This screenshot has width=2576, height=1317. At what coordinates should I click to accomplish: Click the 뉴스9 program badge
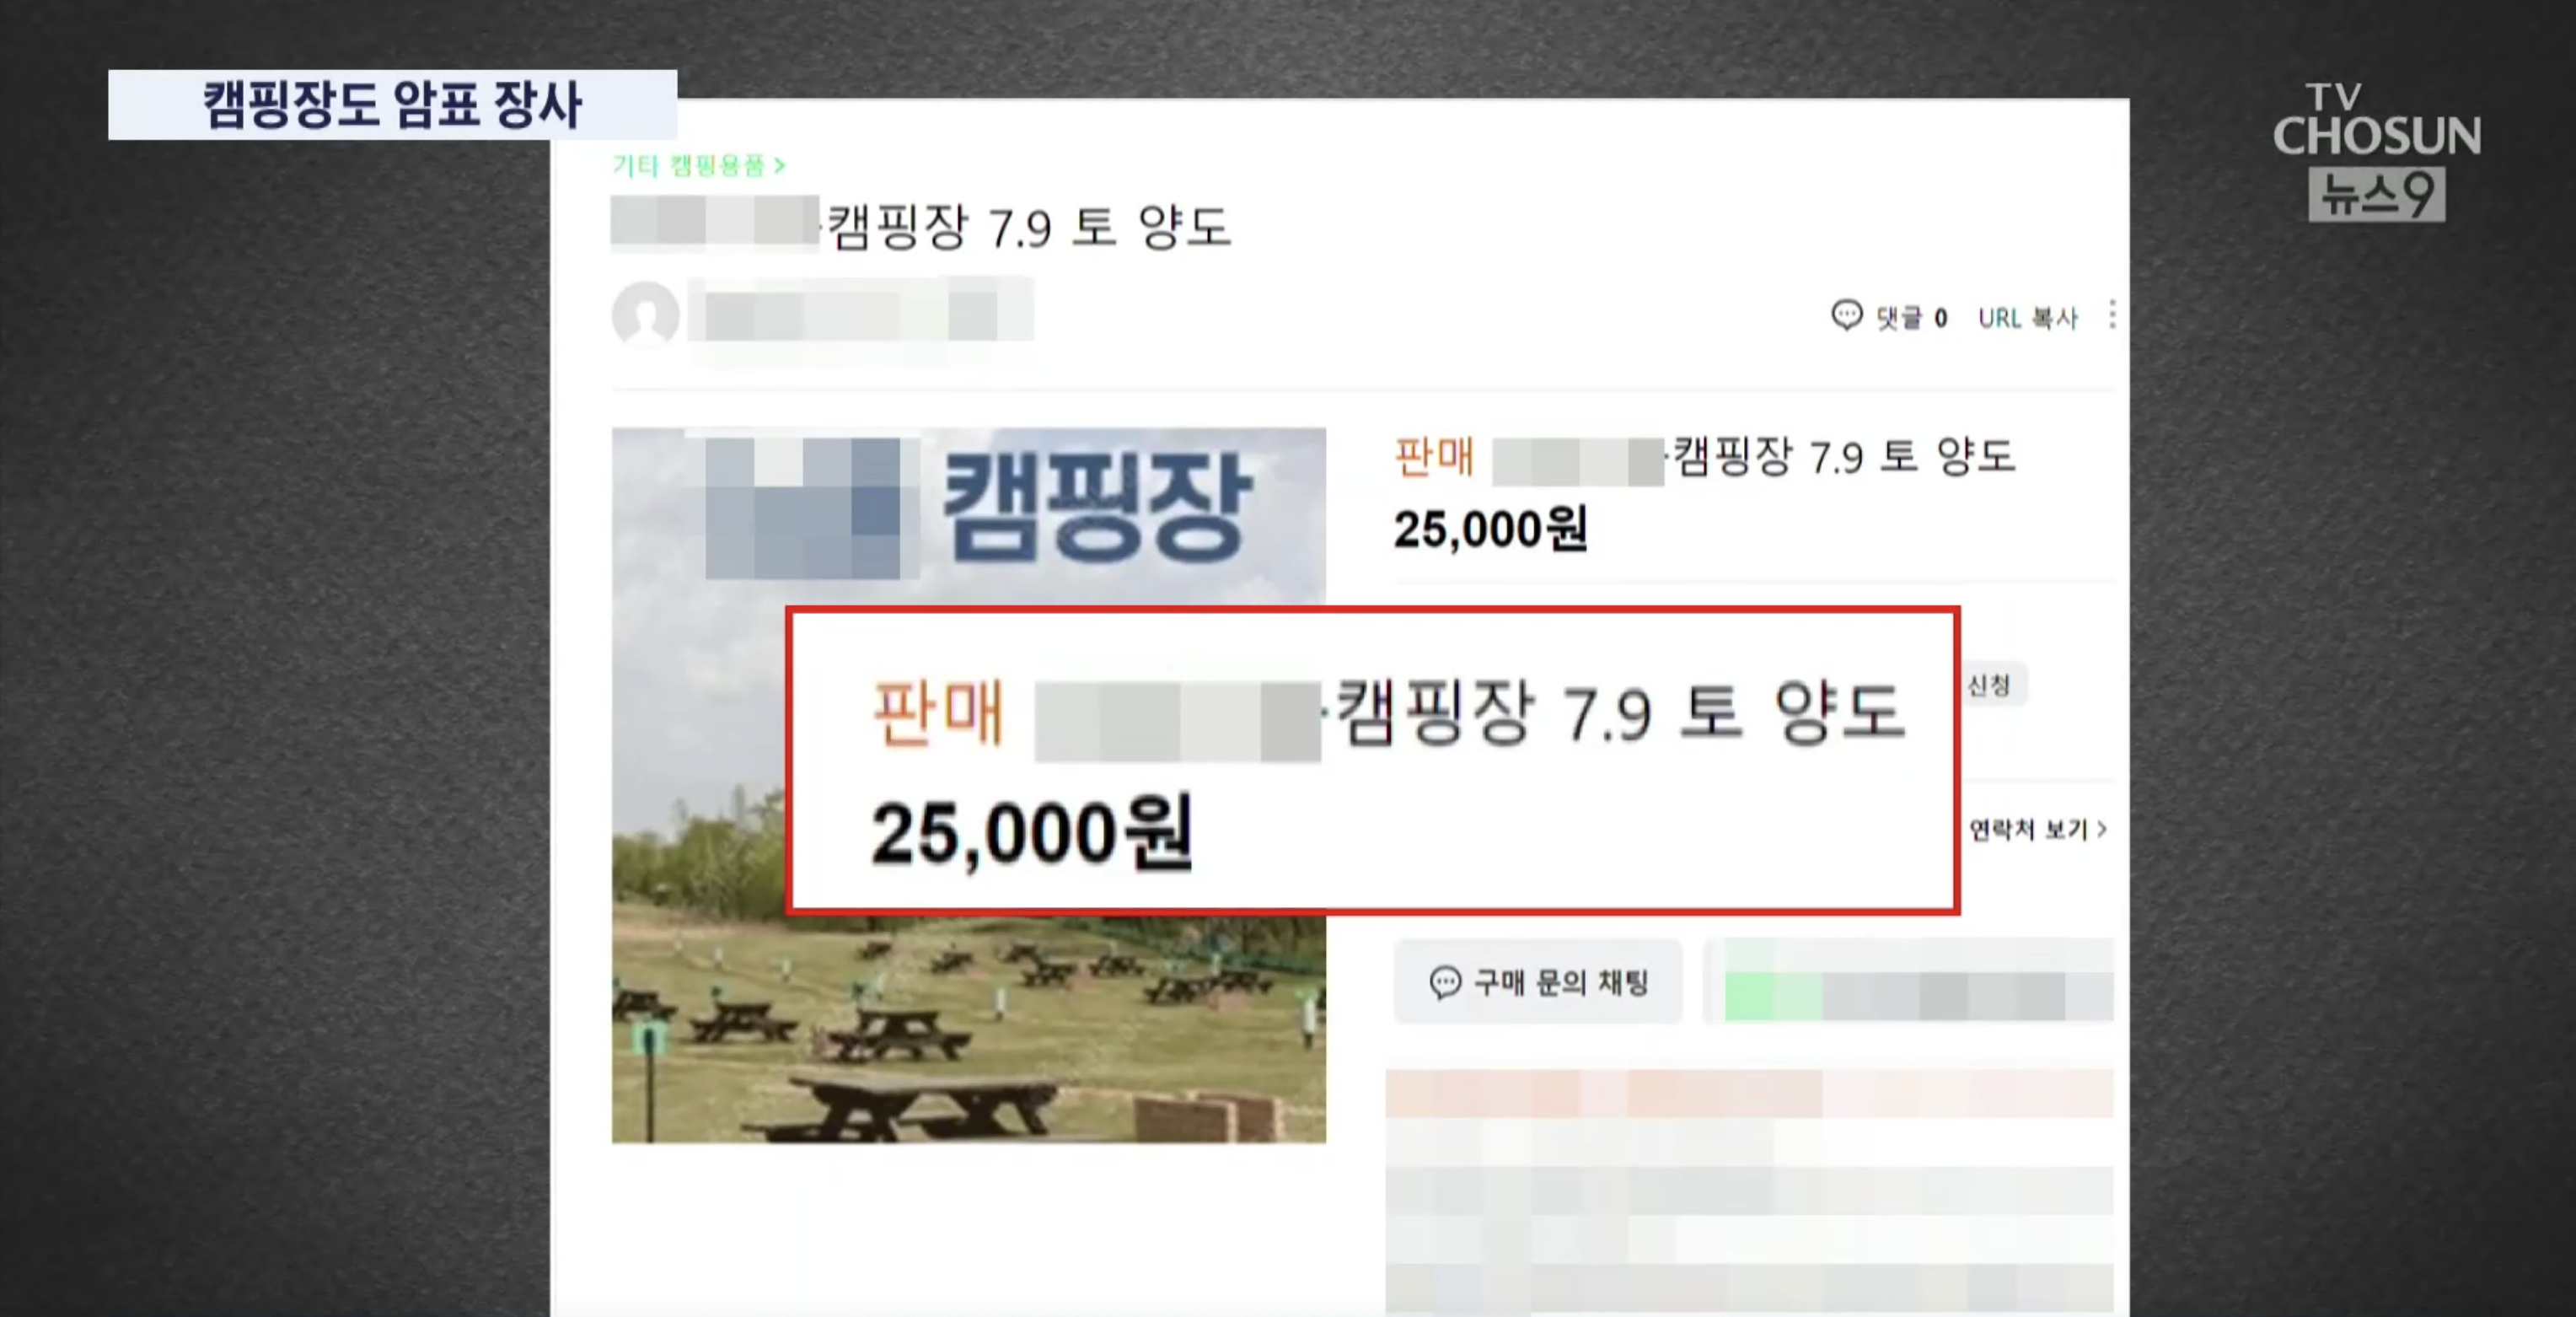tap(2377, 195)
